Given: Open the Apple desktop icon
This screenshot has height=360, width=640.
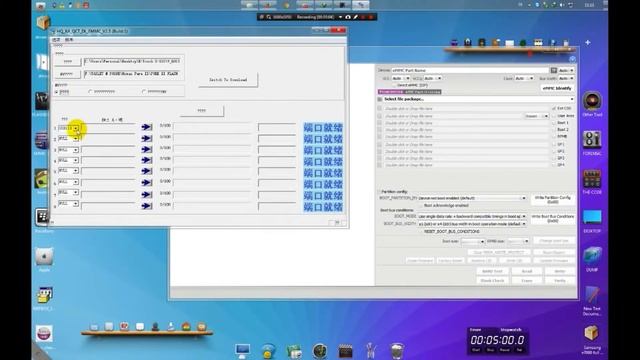Looking at the screenshot, I should click(x=44, y=256).
